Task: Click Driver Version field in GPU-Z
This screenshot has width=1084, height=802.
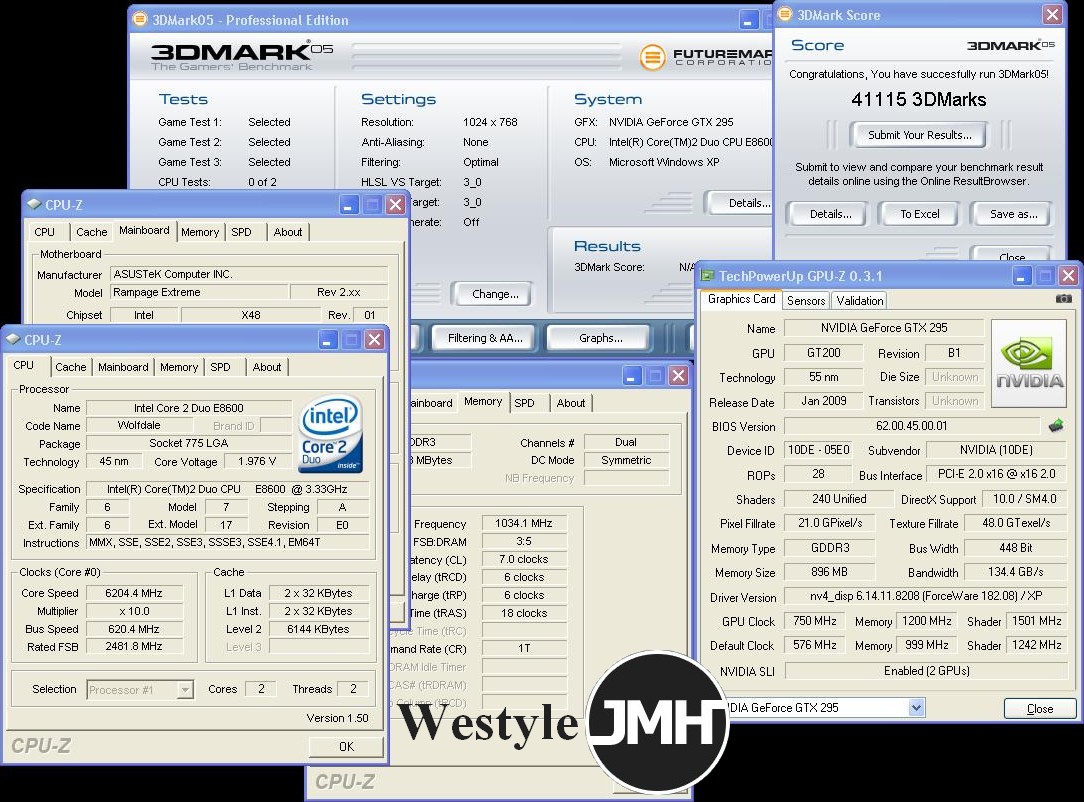Action: 926,596
